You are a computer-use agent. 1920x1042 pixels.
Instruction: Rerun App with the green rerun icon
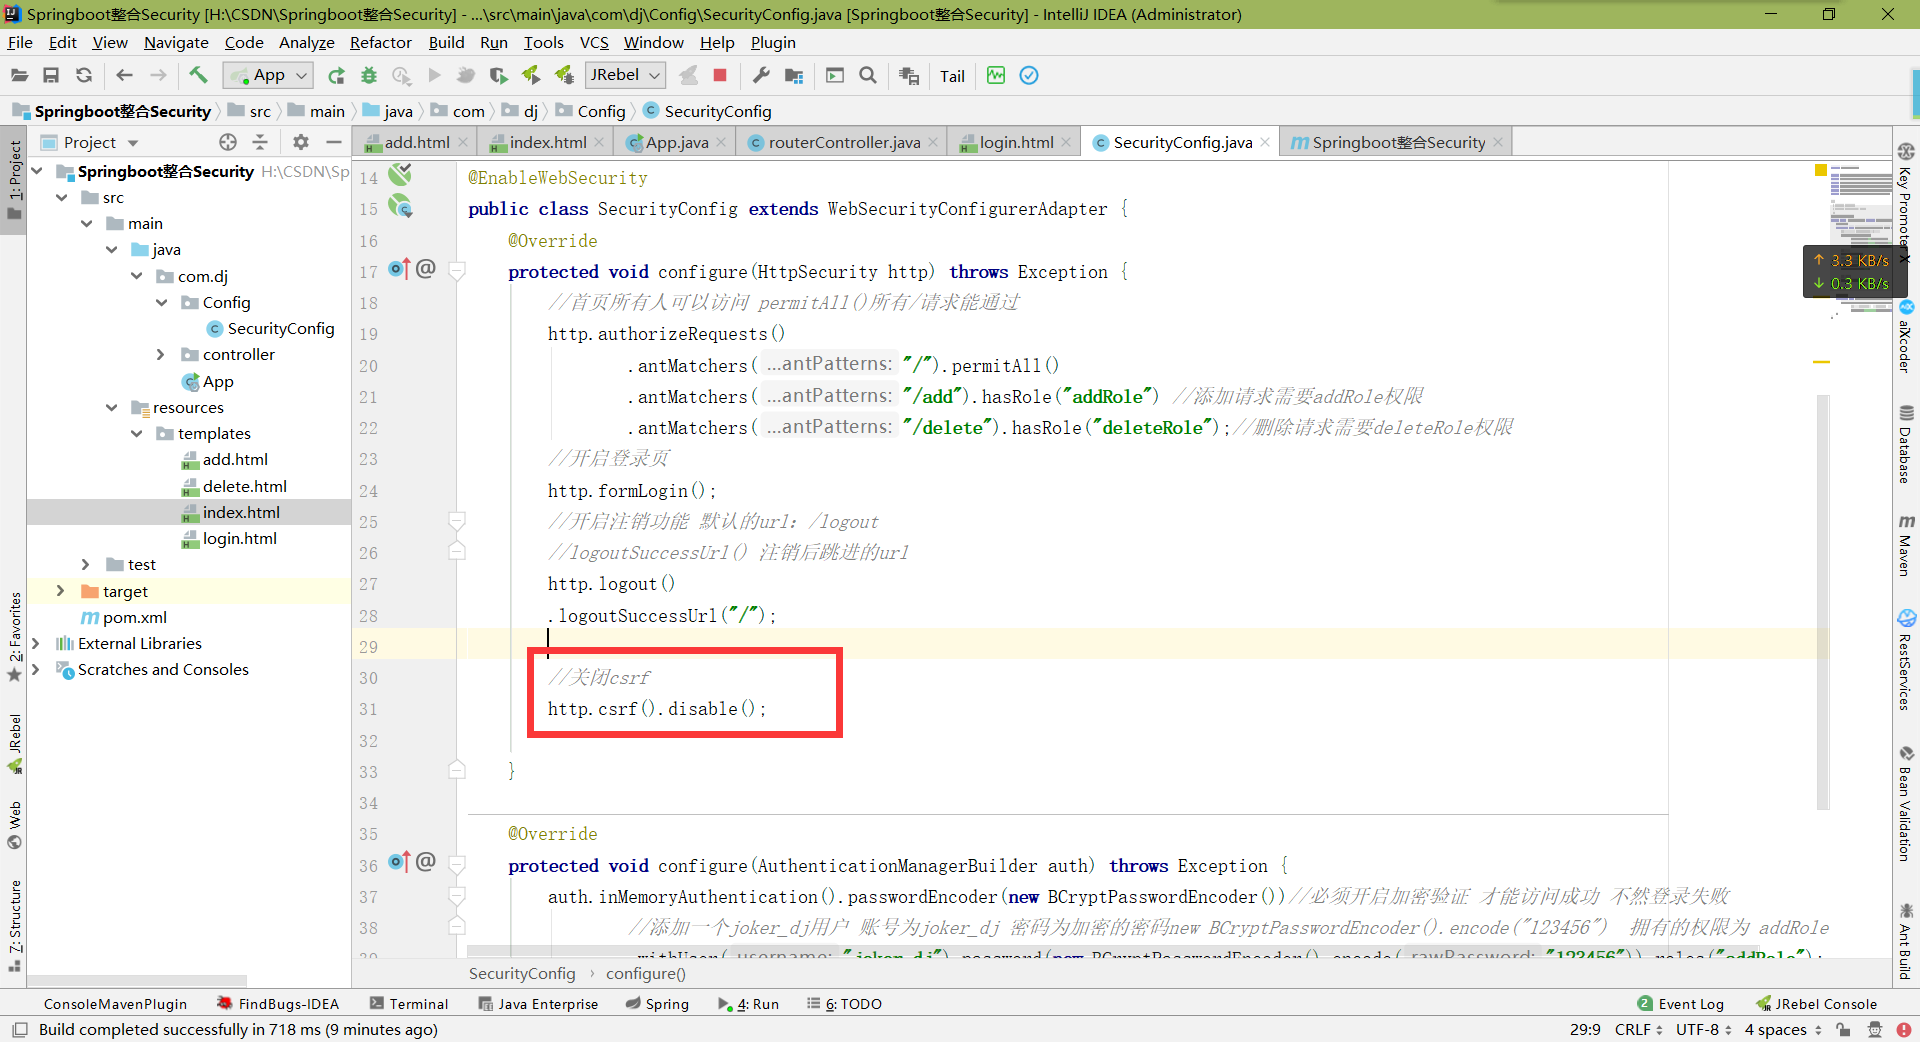pyautogui.click(x=337, y=75)
